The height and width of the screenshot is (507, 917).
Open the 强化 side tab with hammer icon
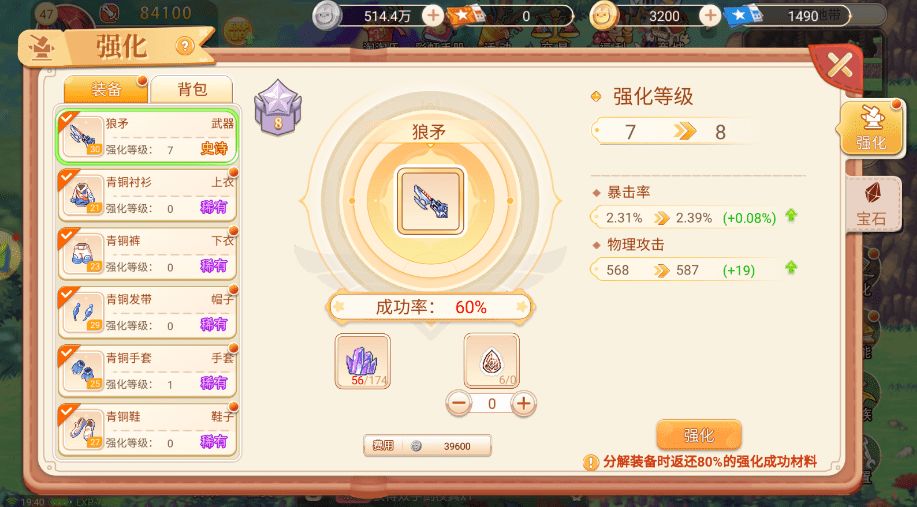coord(871,127)
